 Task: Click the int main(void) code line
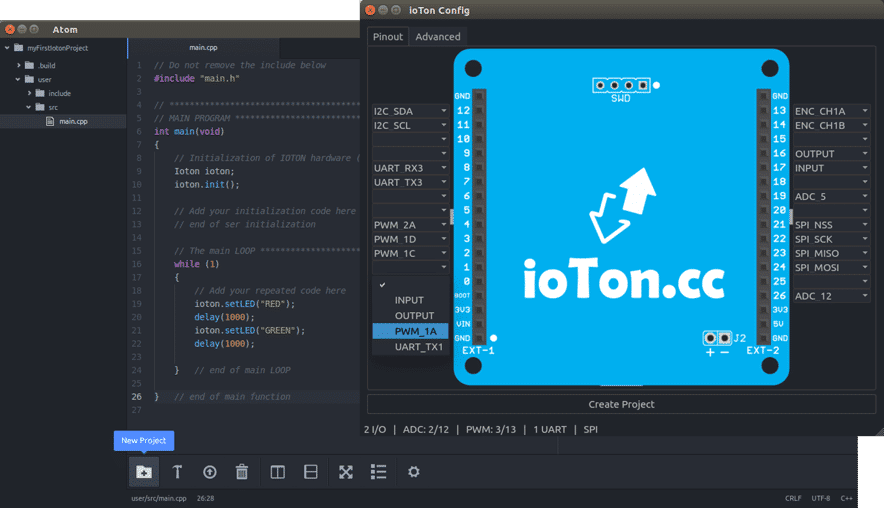tap(189, 131)
